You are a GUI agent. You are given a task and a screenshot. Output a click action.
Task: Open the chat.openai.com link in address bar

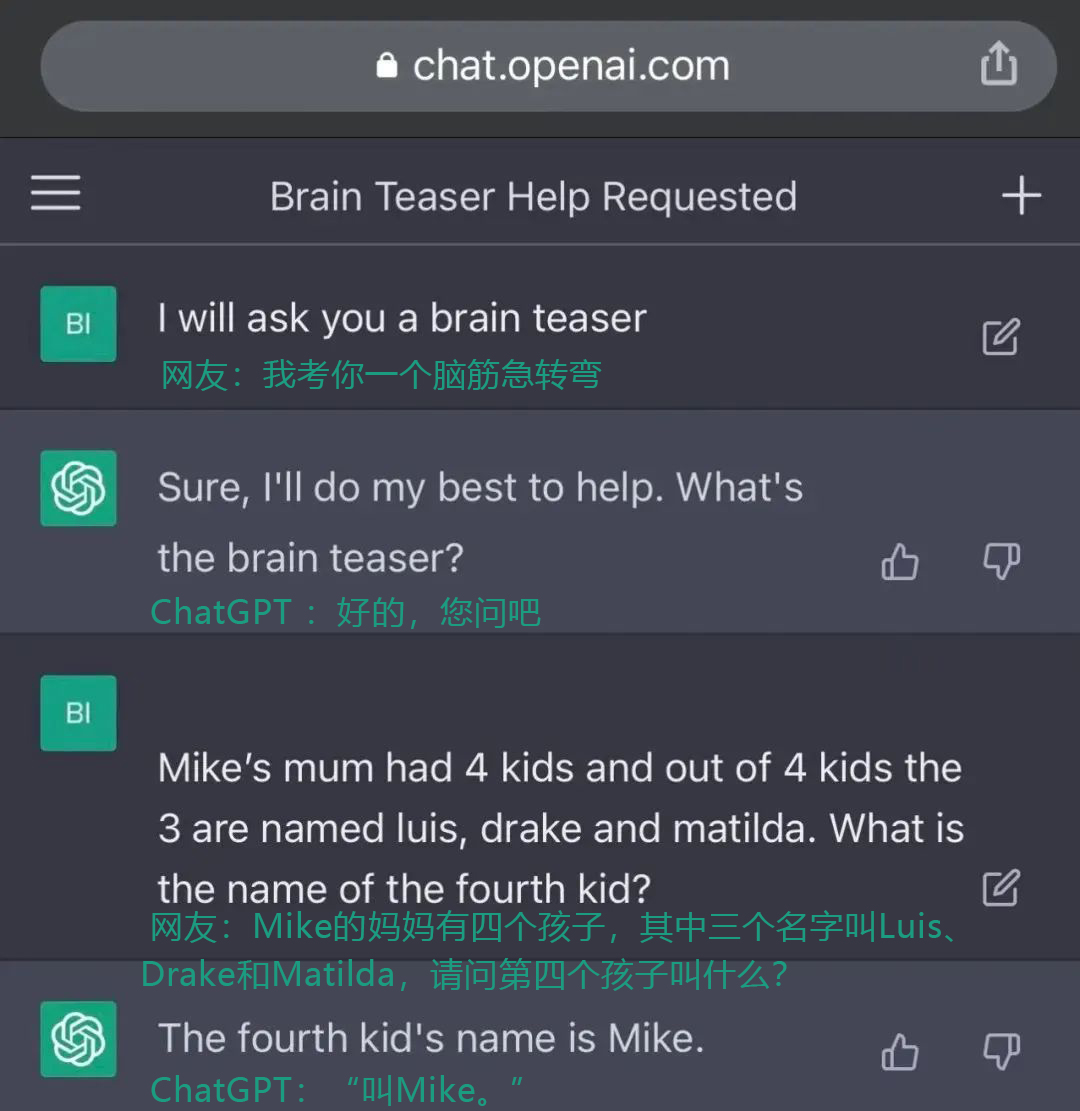(570, 64)
